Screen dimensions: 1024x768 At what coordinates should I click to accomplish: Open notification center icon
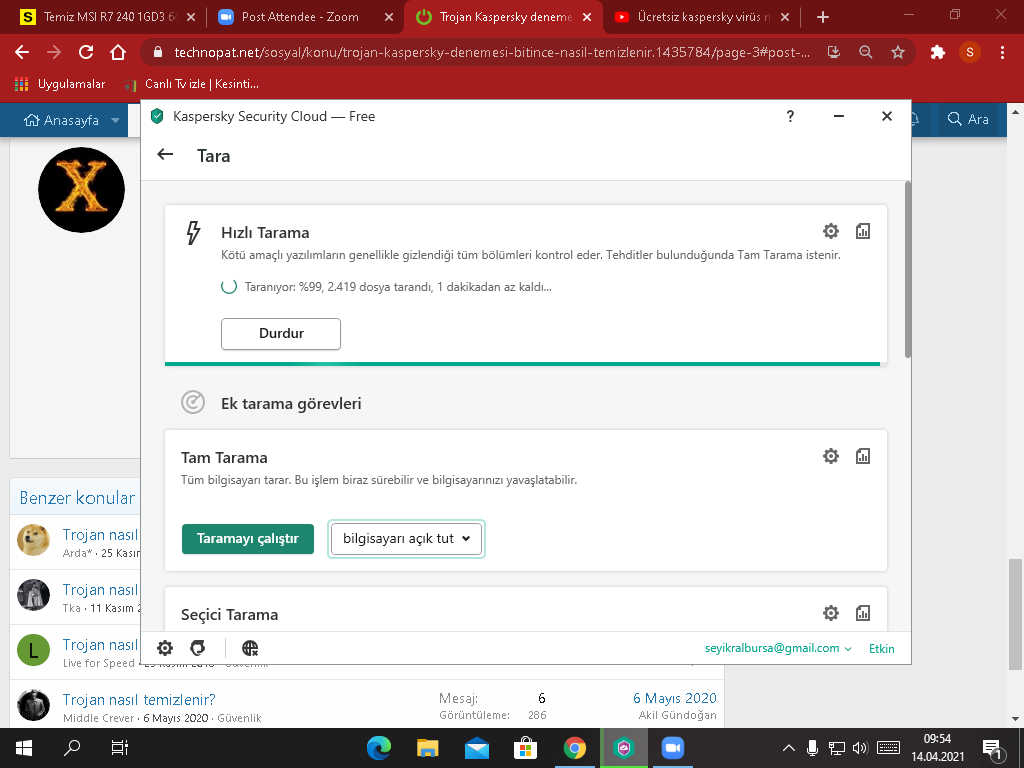click(993, 749)
